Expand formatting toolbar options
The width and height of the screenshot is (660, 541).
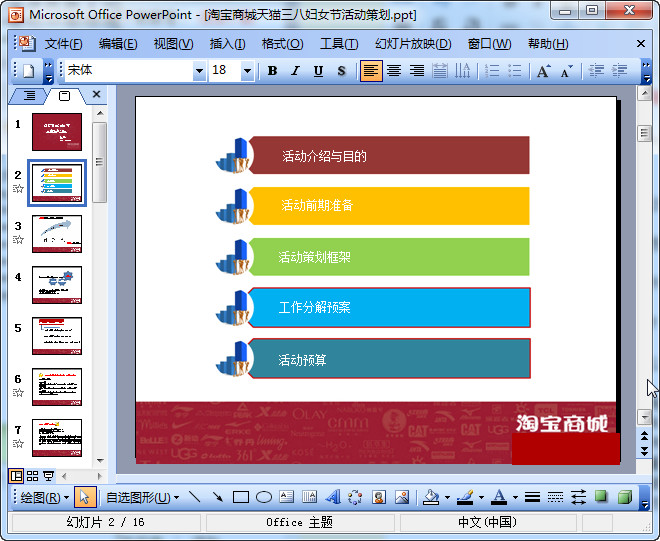(x=646, y=72)
